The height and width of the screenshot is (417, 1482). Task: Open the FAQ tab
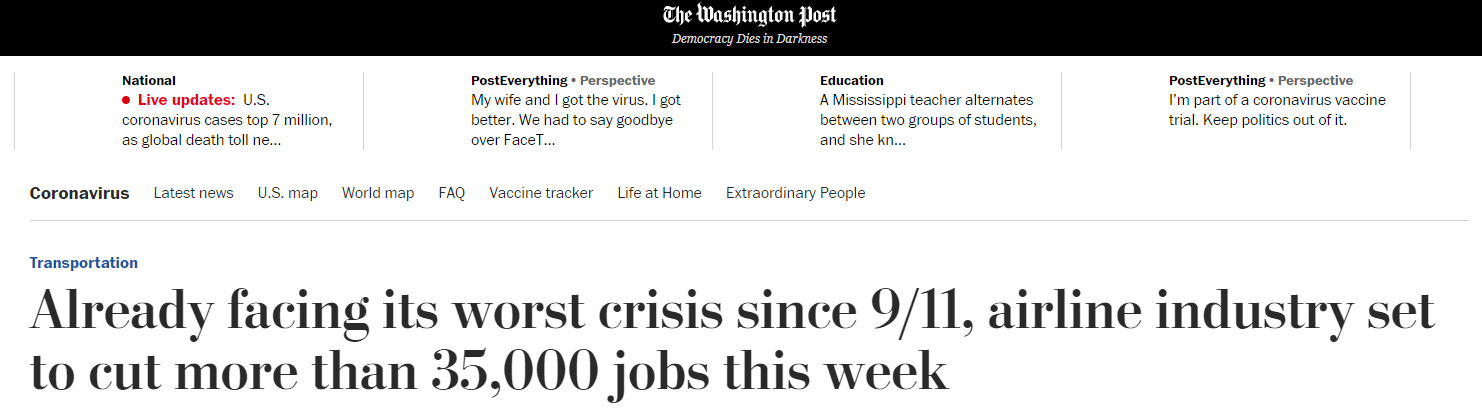point(451,193)
